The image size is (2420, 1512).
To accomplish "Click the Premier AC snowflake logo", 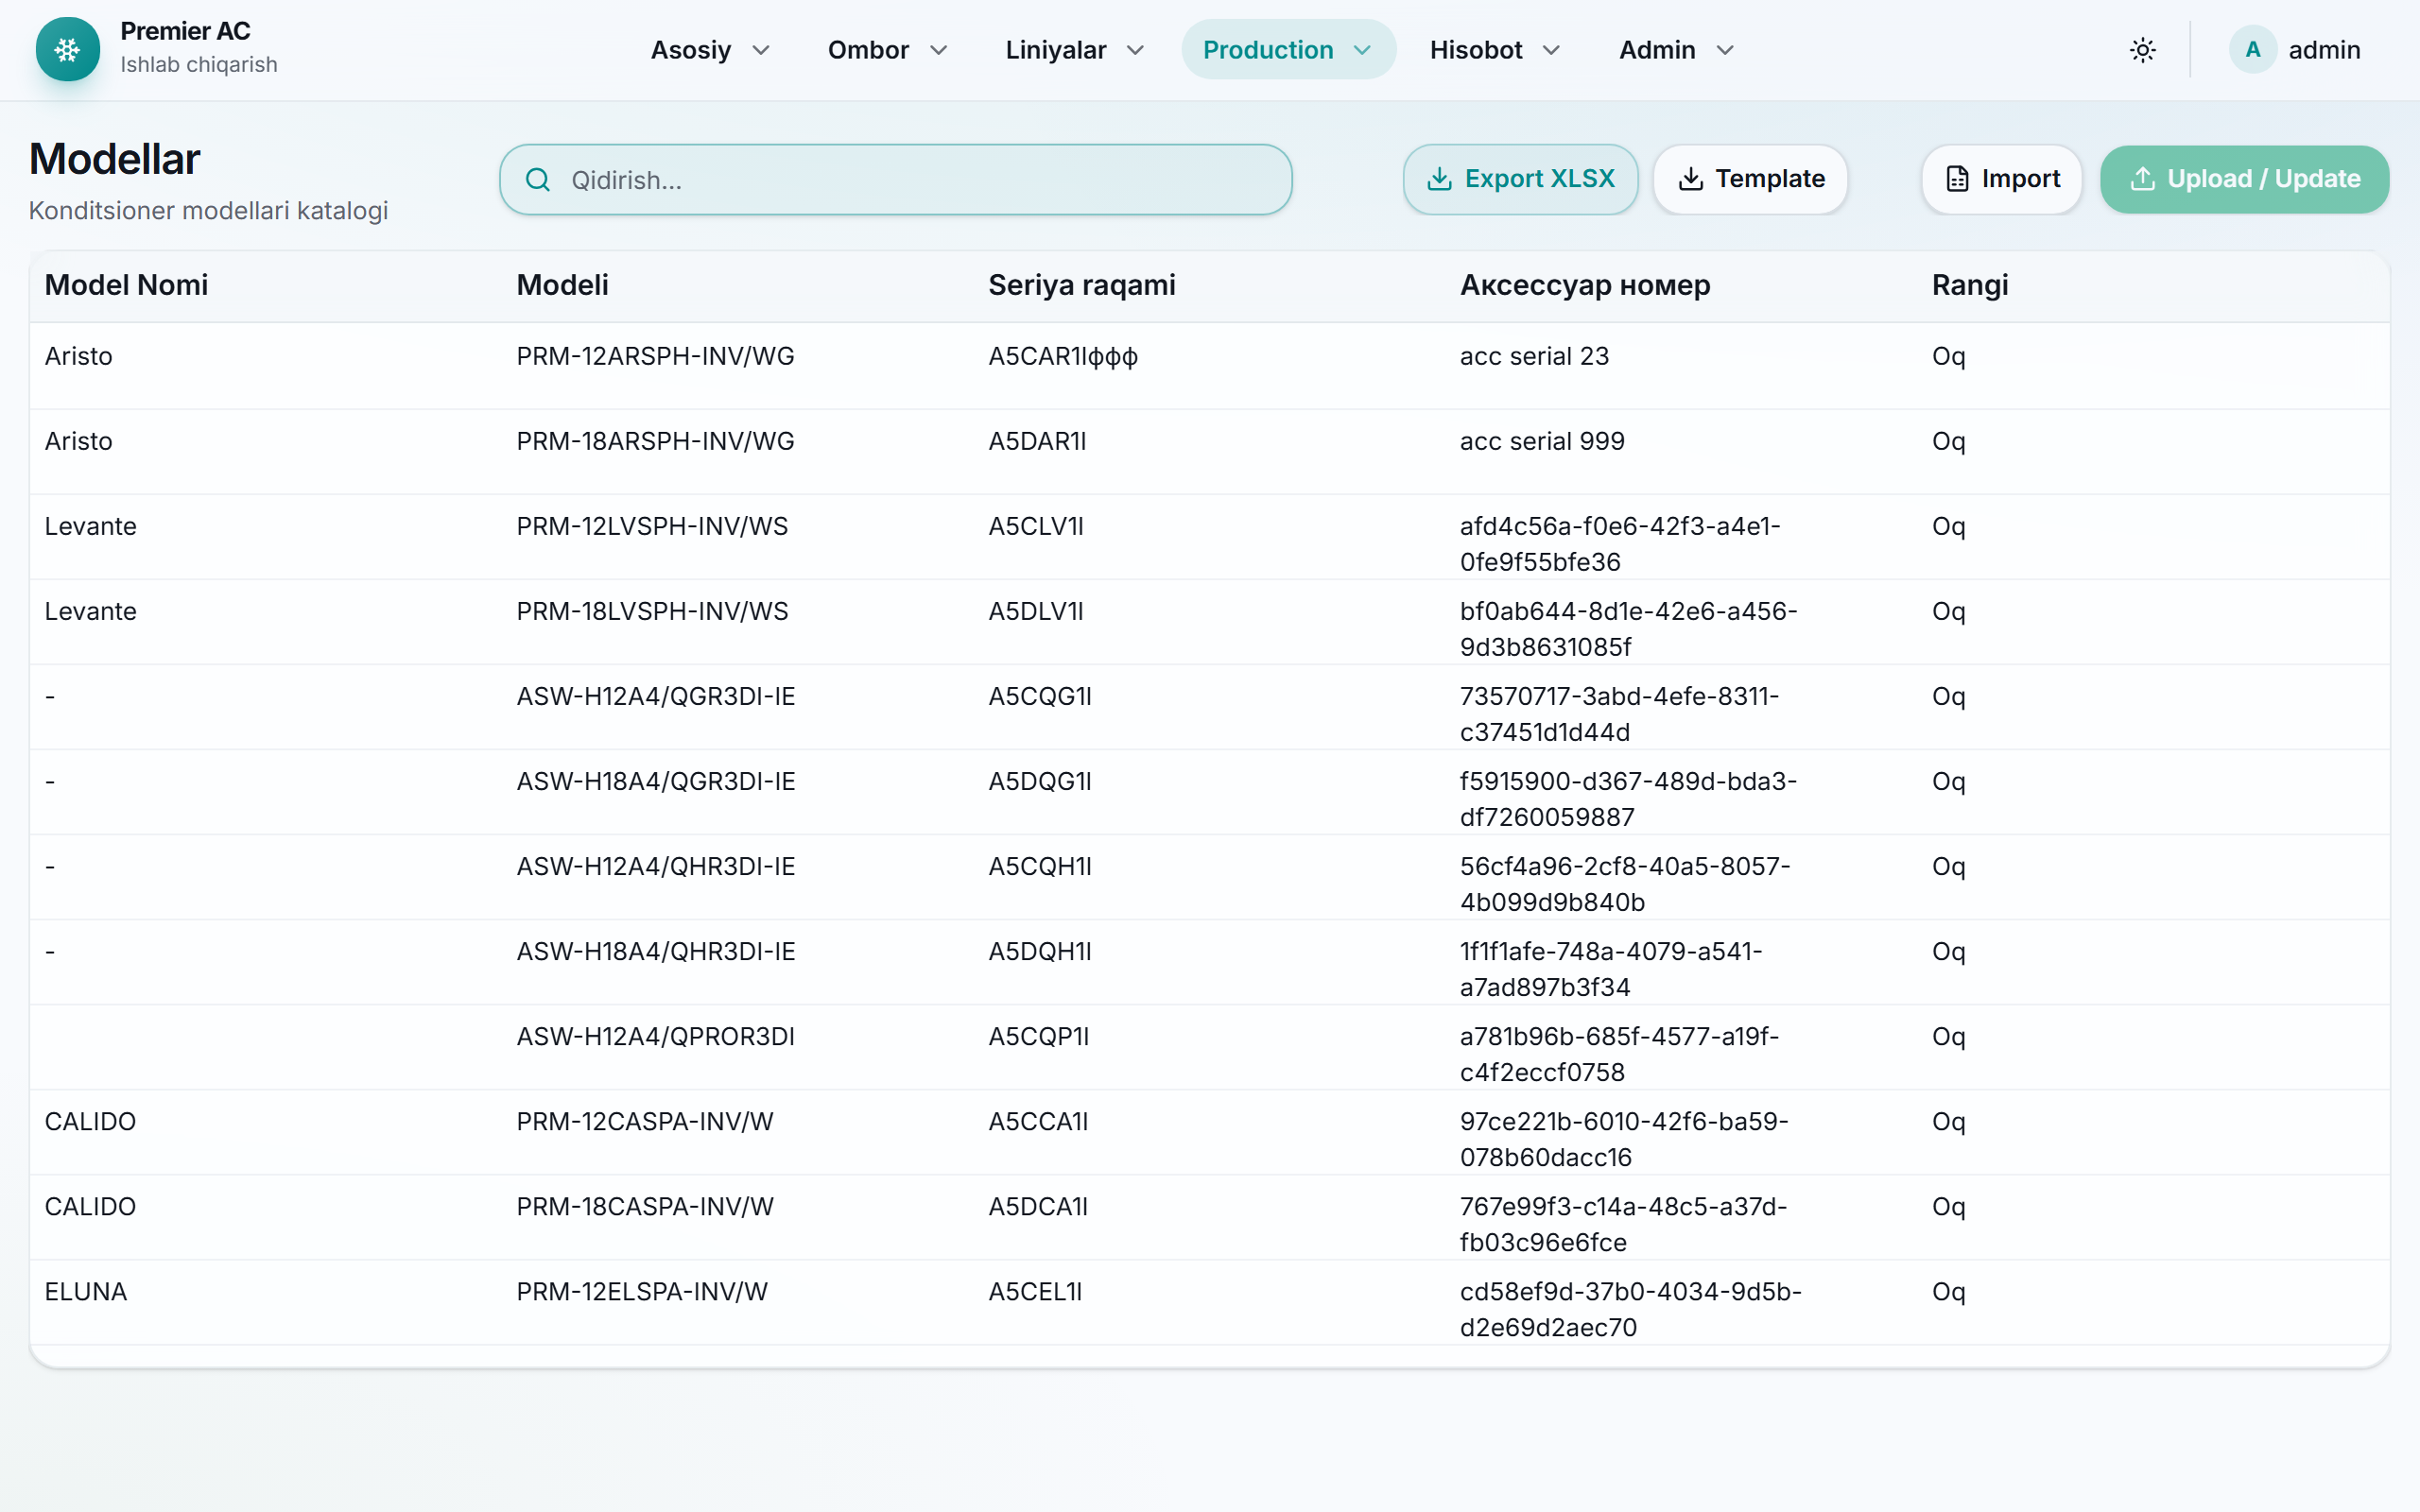I will pos(67,49).
